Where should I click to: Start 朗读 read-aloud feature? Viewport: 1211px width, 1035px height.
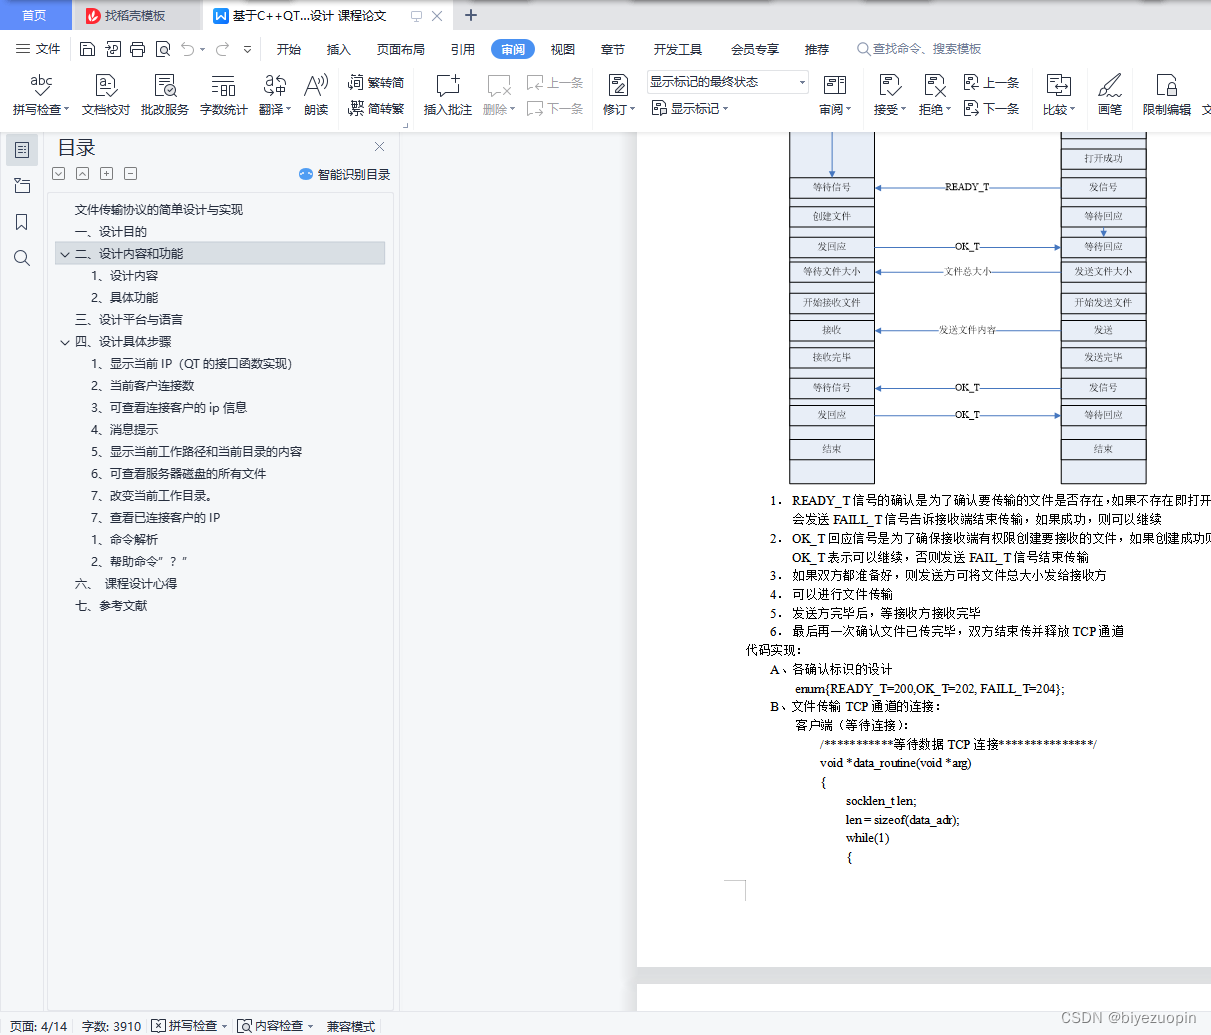(315, 95)
